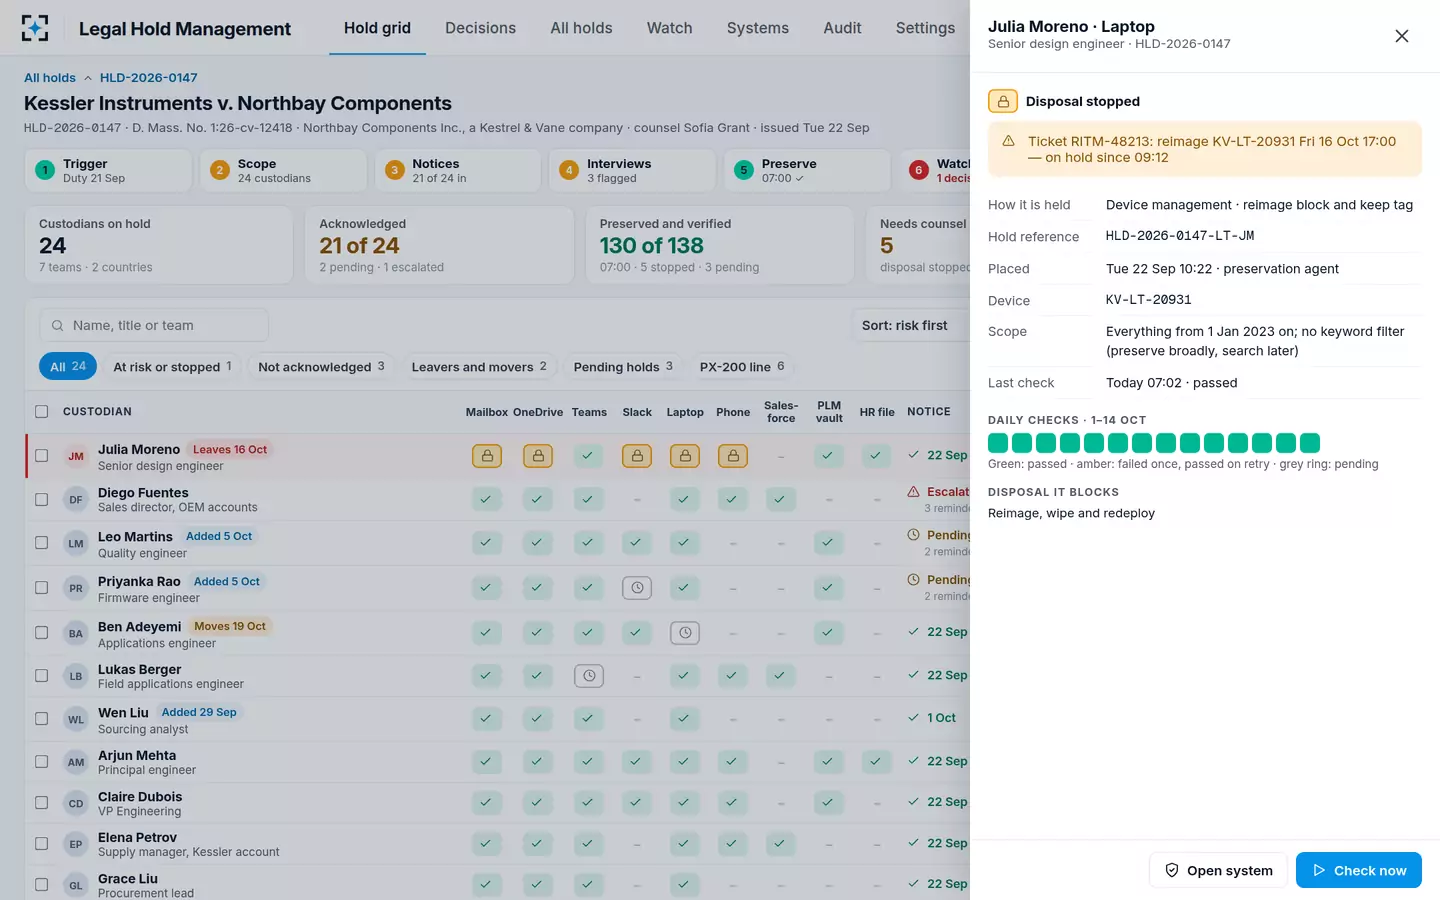Click Leo Martins's PLM vault check icon
This screenshot has width=1440, height=900.
point(827,543)
